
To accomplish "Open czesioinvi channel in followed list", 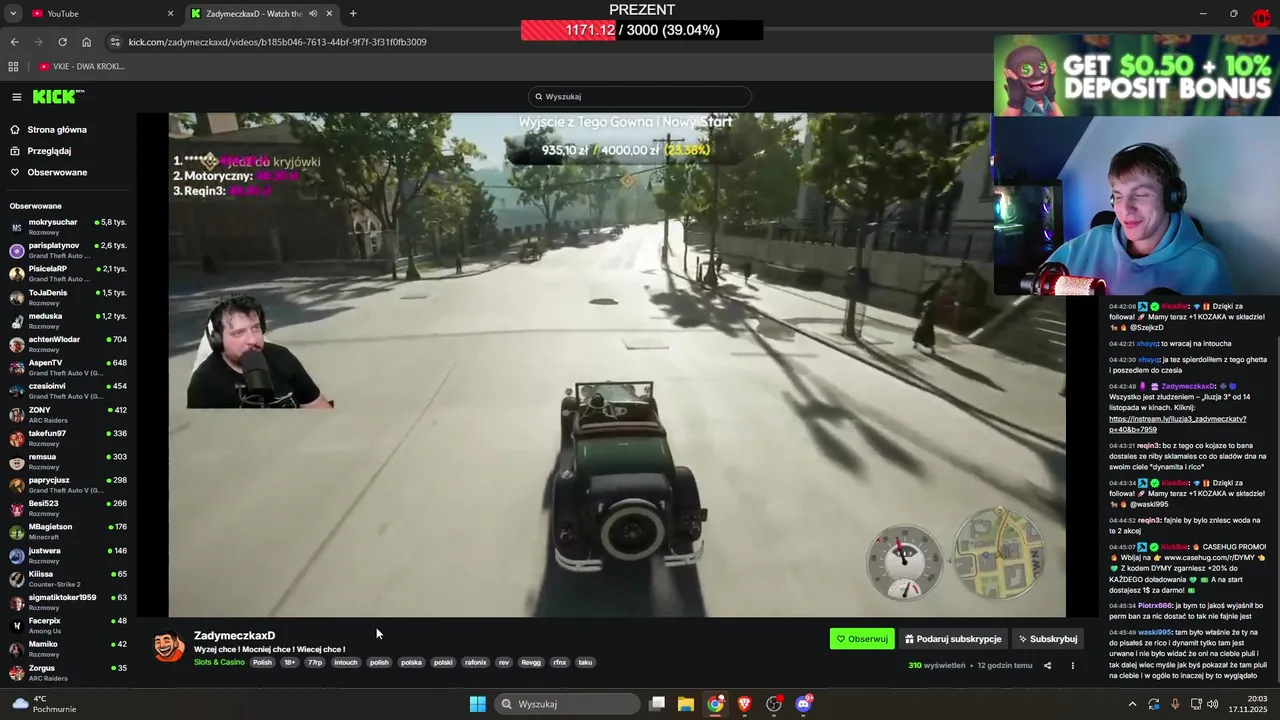I will pos(68,391).
